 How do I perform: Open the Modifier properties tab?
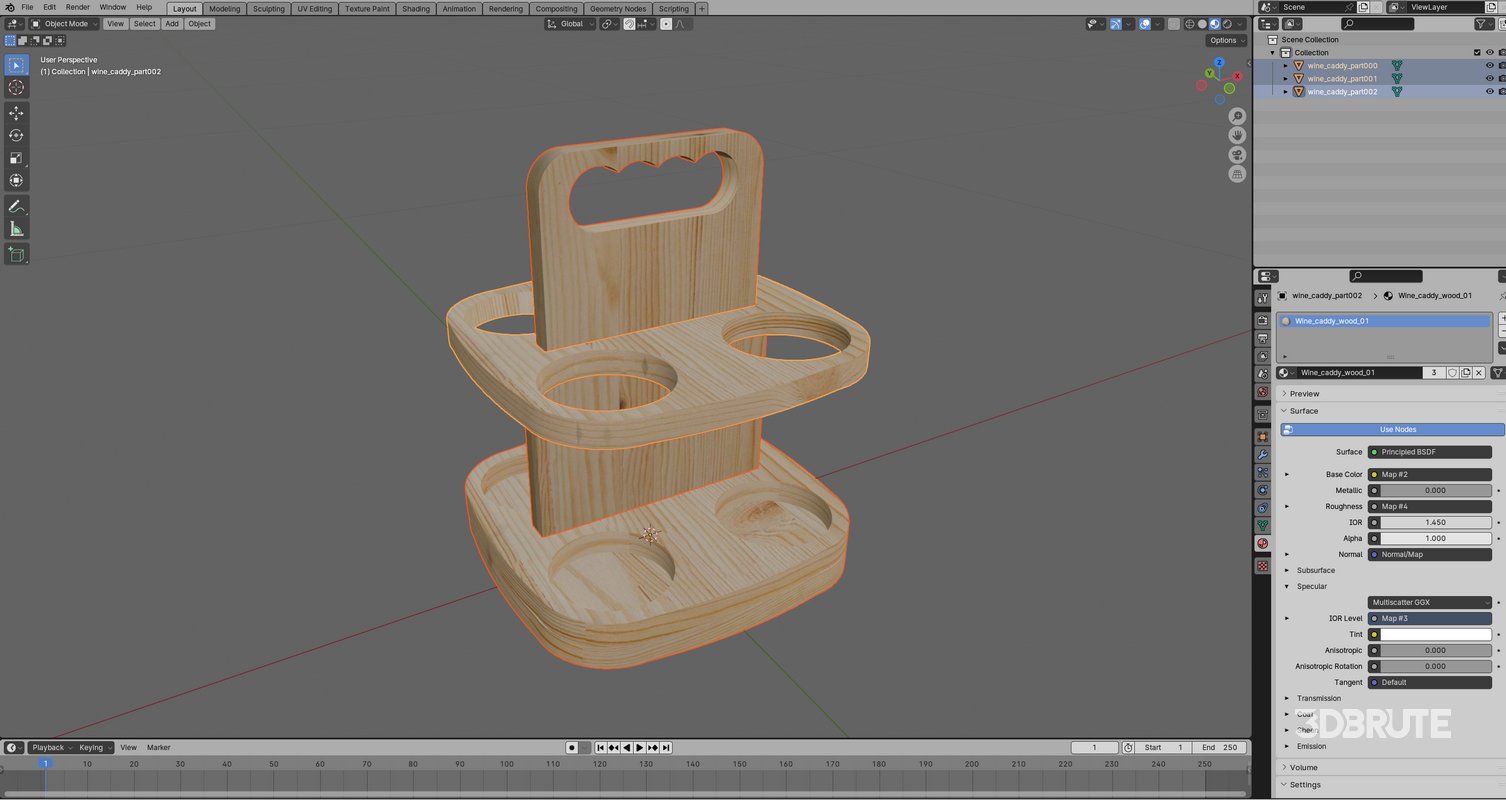[x=1263, y=454]
